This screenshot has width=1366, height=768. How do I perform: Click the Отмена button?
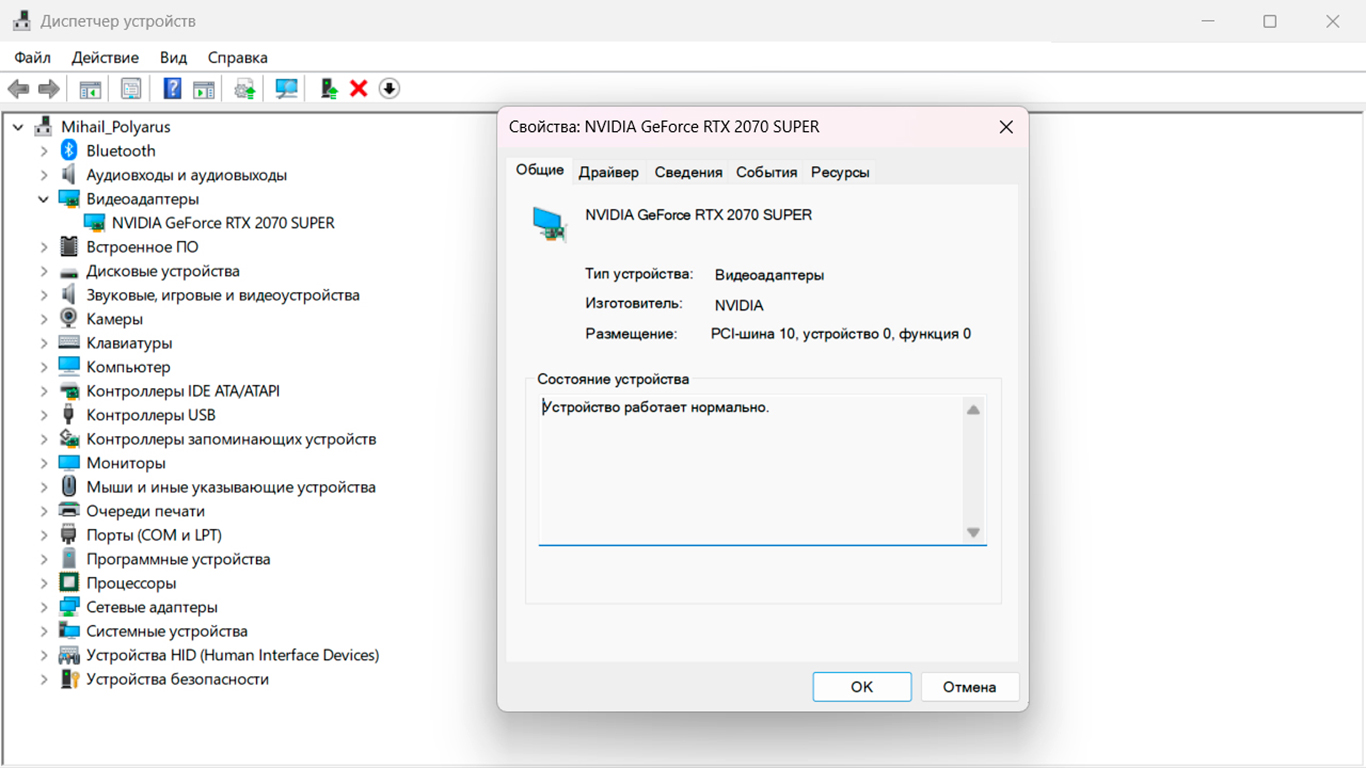pos(969,687)
